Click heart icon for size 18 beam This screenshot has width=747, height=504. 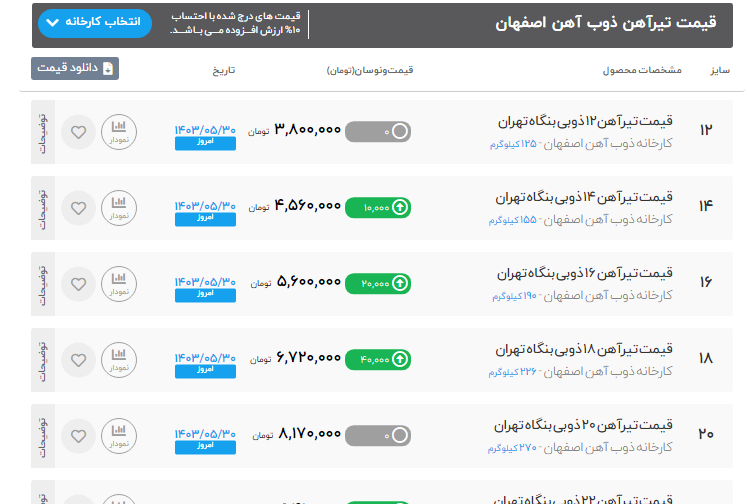(78, 358)
